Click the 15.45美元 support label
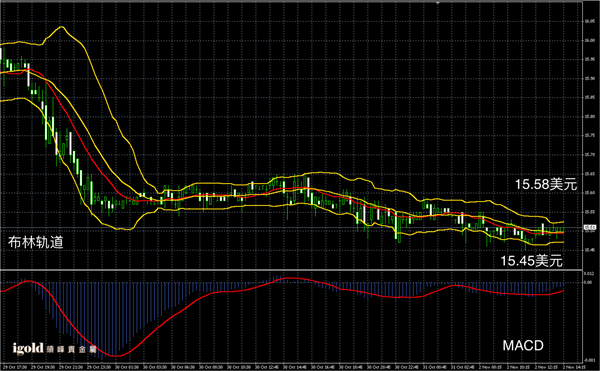 [532, 261]
